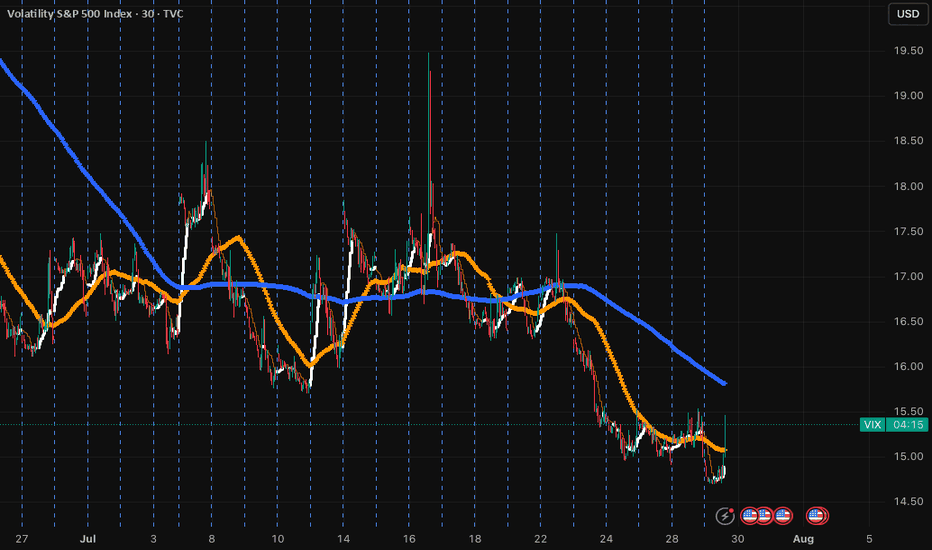This screenshot has height=550, width=932.
Task: Click the 16 date label on time axis
Action: (409, 539)
